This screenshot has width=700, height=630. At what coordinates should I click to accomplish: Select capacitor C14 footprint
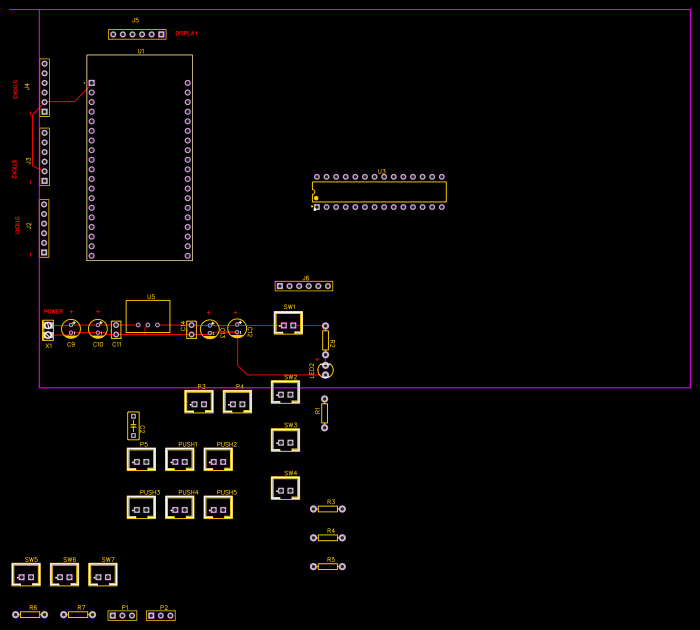(192, 330)
